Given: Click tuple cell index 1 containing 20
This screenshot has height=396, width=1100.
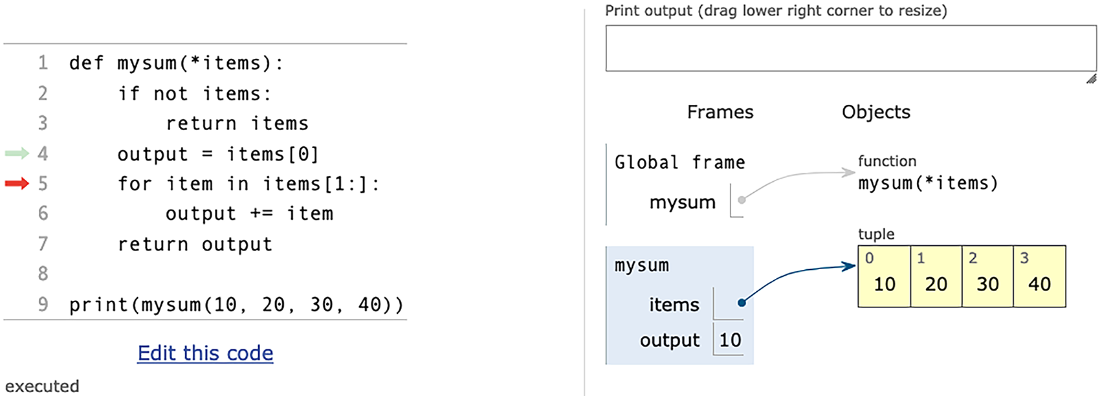Looking at the screenshot, I should tap(936, 277).
